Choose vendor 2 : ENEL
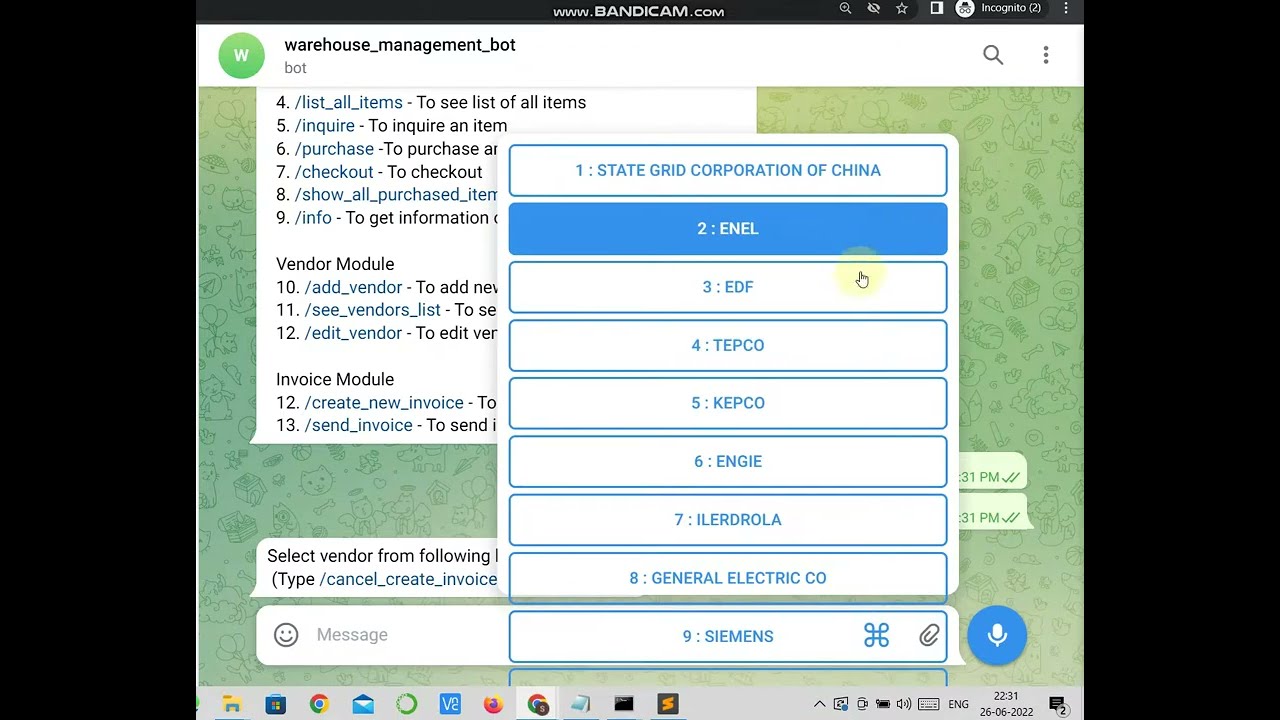This screenshot has width=1280, height=720. pos(728,228)
